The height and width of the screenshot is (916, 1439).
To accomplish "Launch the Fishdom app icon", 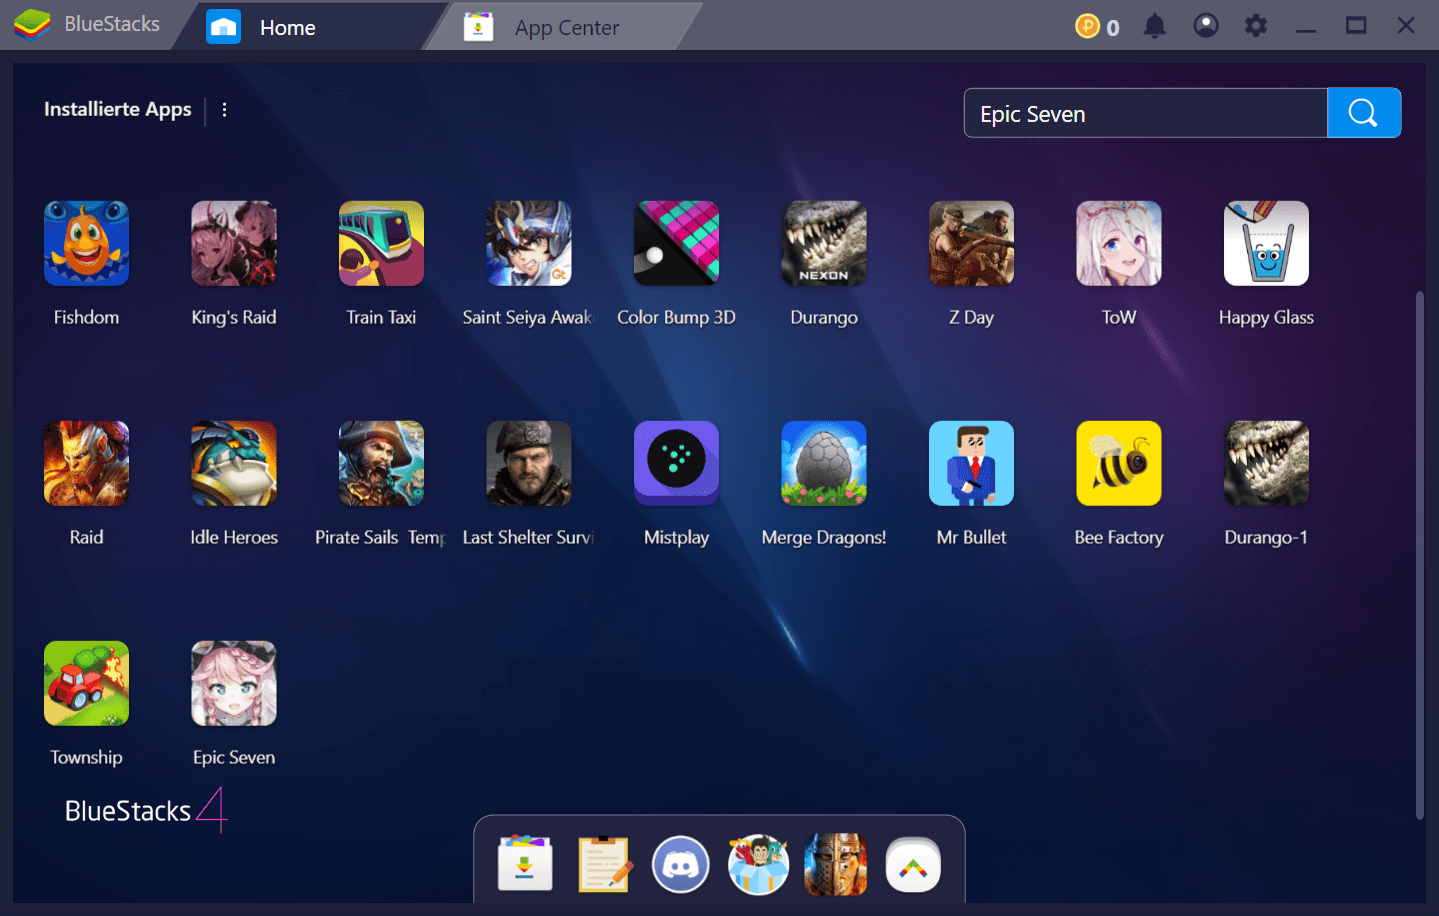I will coord(86,243).
